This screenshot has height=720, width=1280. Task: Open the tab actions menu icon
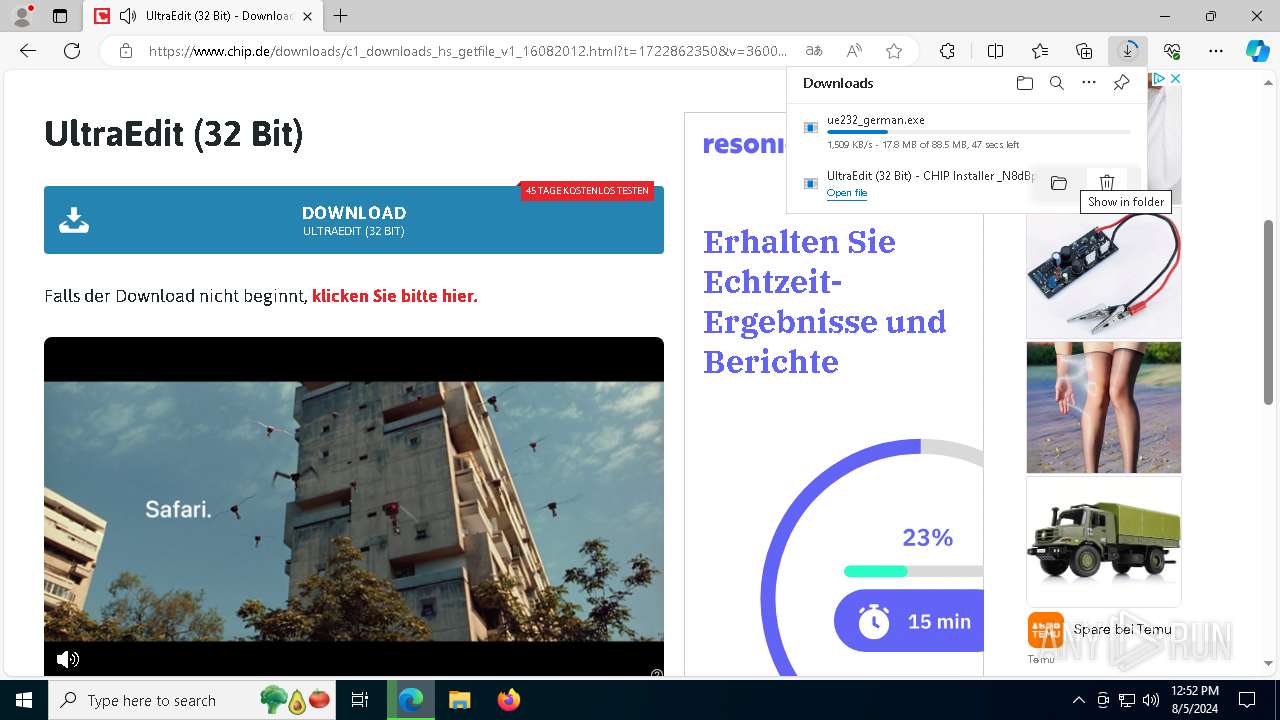[60, 16]
